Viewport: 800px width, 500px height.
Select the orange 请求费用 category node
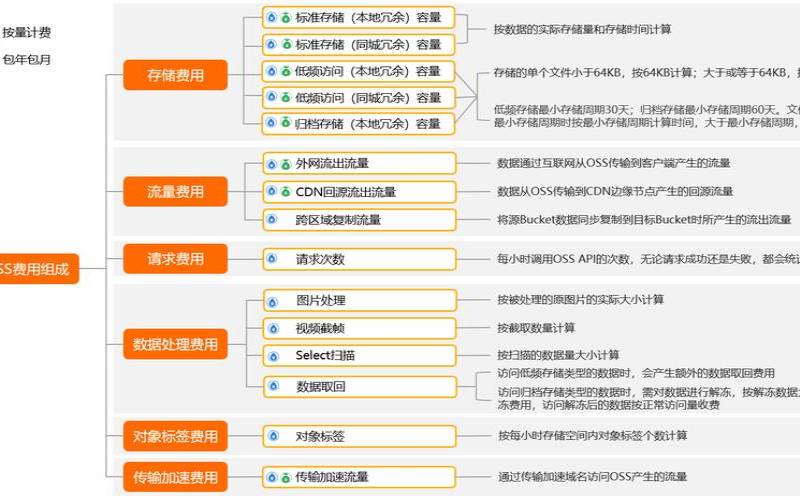(175, 259)
